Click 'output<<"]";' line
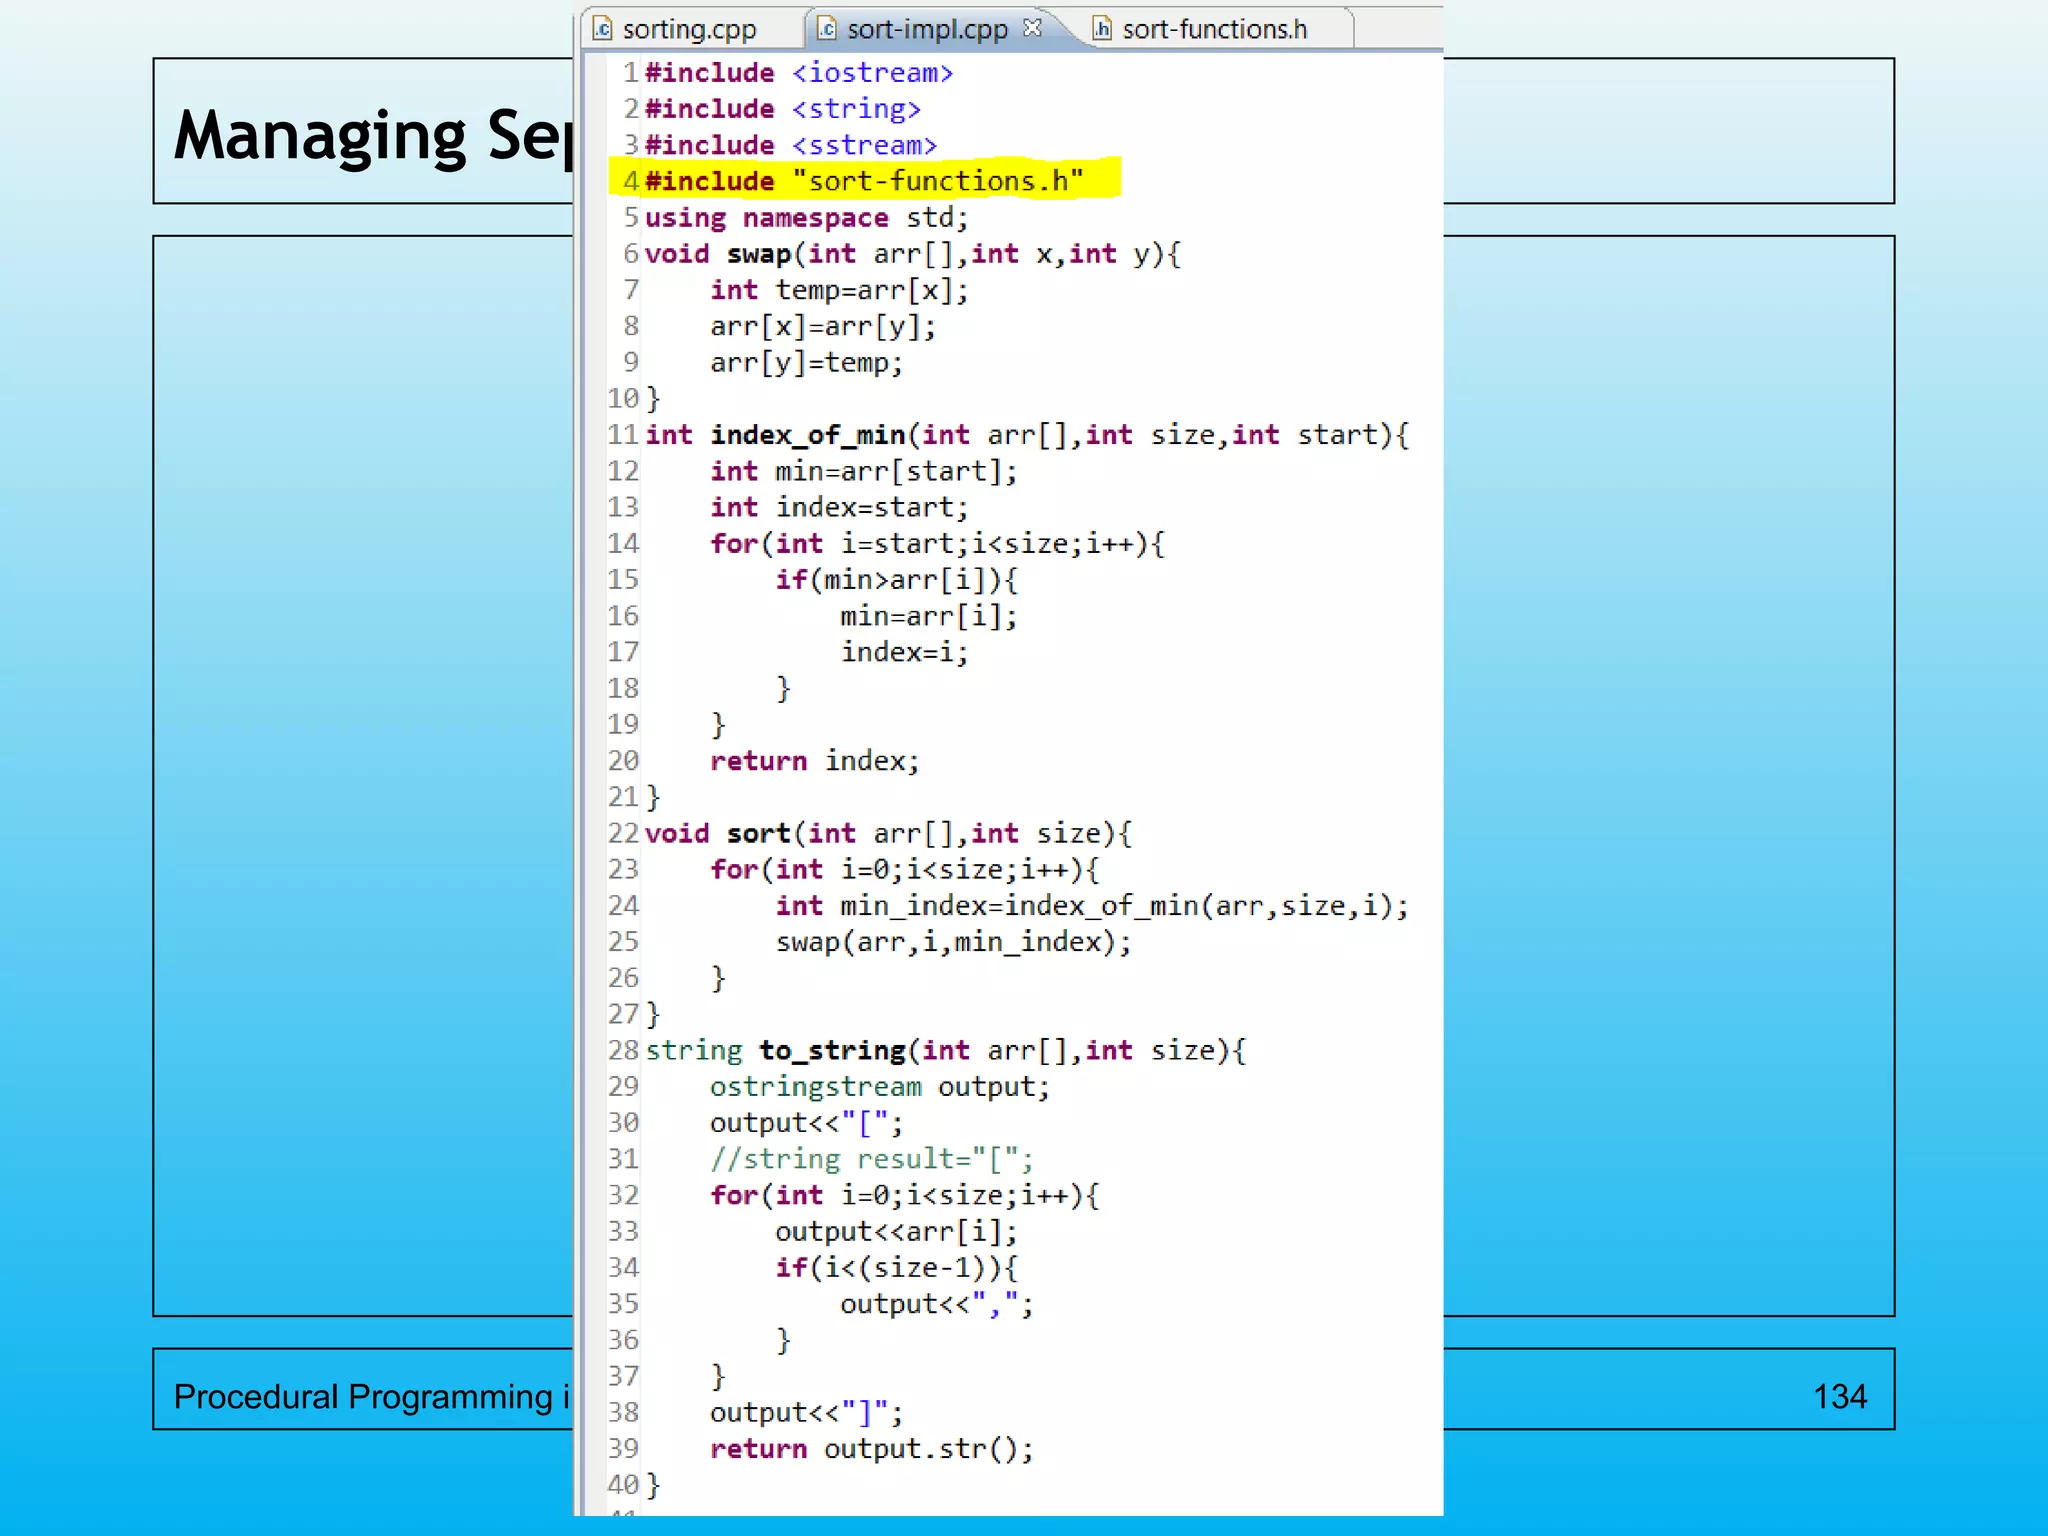This screenshot has width=2048, height=1536. click(x=807, y=1413)
